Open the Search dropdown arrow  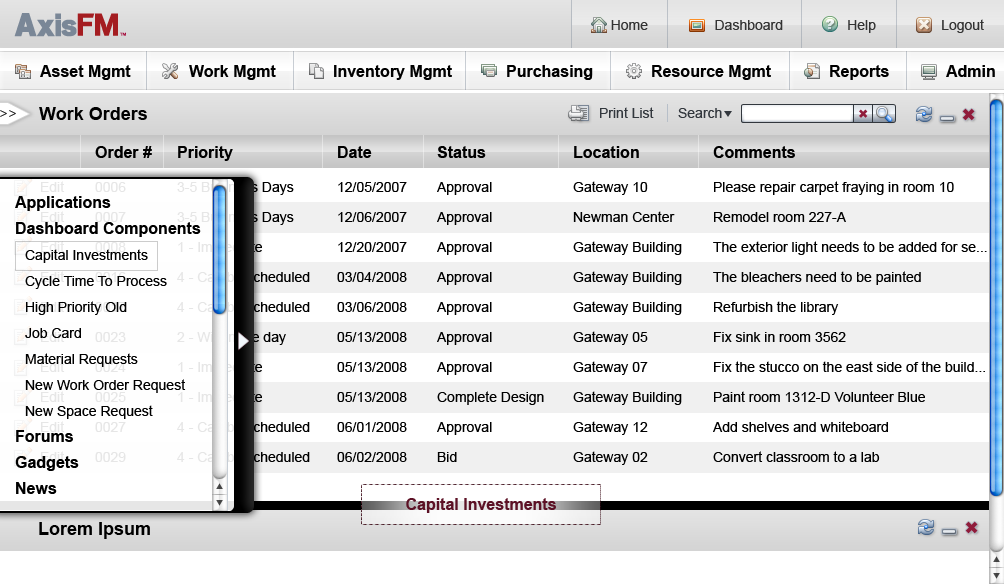point(728,114)
